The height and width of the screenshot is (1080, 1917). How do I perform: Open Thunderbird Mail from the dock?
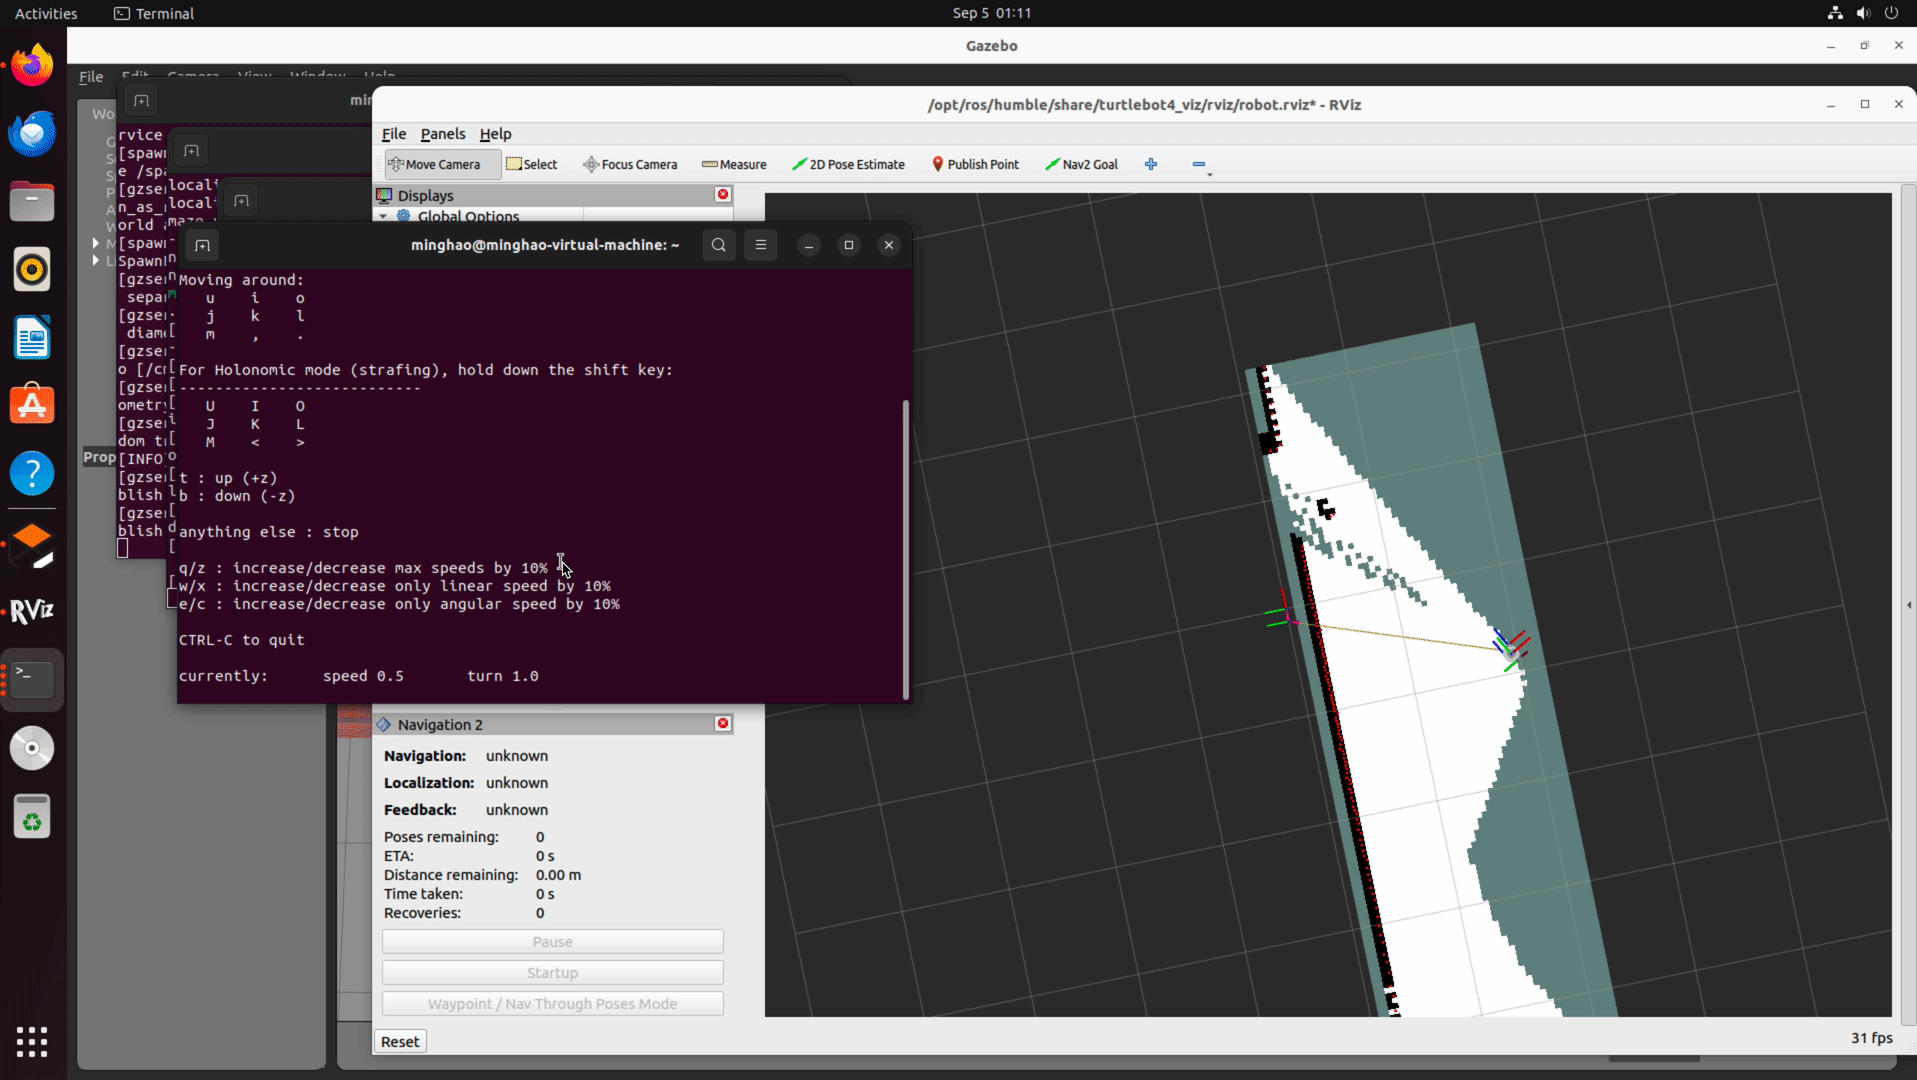click(32, 134)
